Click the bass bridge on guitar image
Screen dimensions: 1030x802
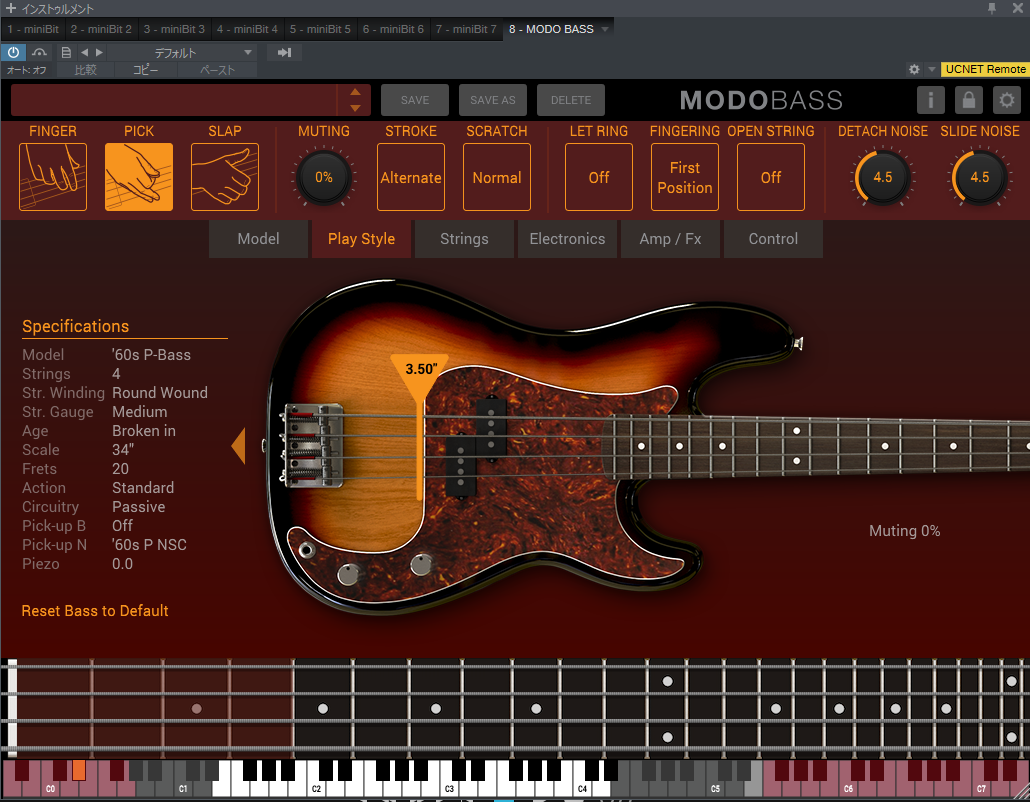click(x=312, y=446)
